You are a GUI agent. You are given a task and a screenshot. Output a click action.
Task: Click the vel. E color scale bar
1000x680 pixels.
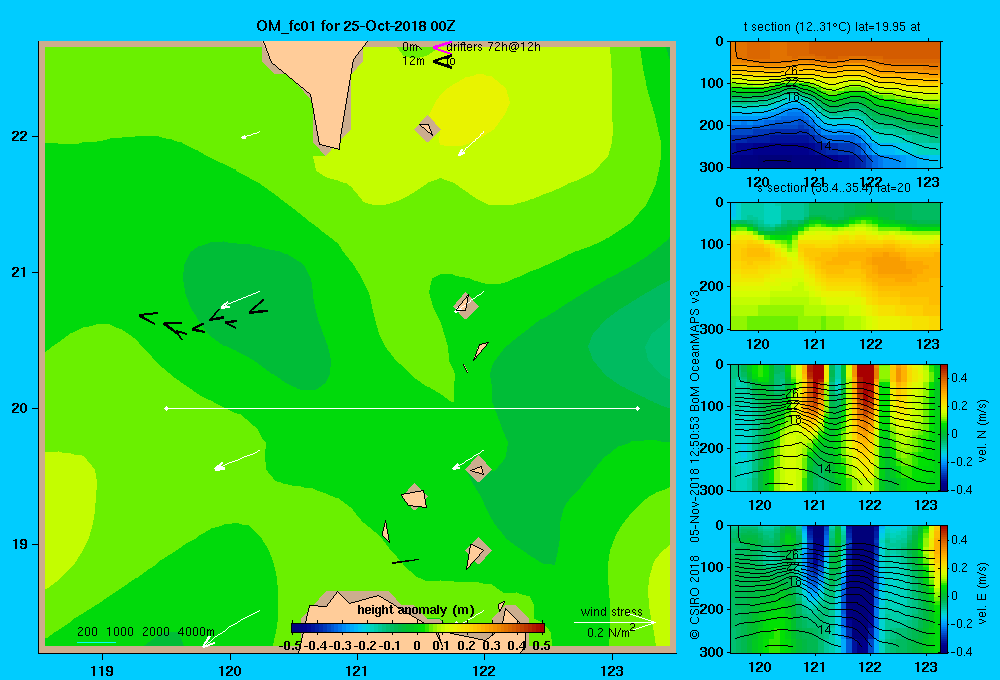tap(944, 589)
